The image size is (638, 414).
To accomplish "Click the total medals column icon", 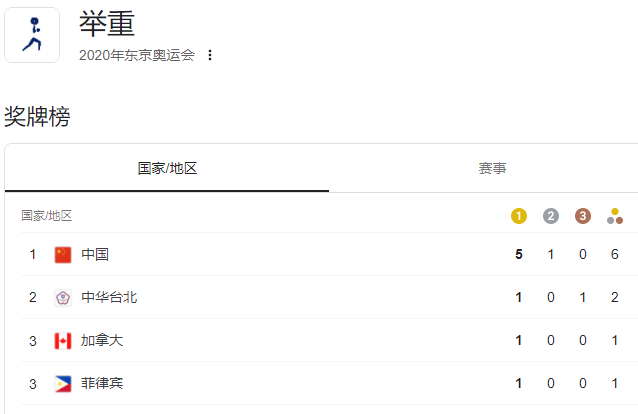I will click(x=615, y=216).
